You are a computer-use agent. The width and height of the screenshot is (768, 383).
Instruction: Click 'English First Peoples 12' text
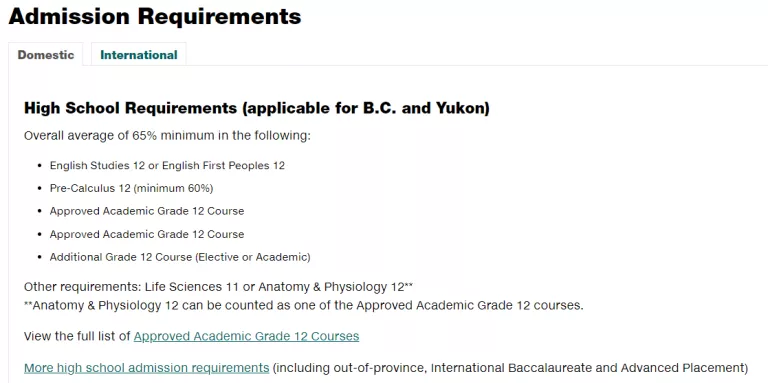tap(223, 166)
